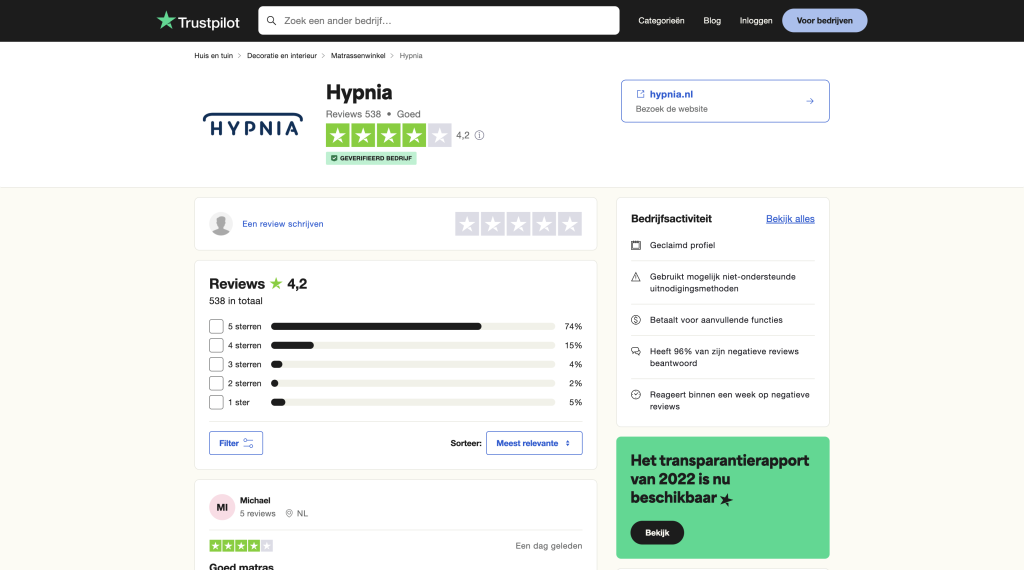Select the third star in the write-review rating

(x=518, y=224)
